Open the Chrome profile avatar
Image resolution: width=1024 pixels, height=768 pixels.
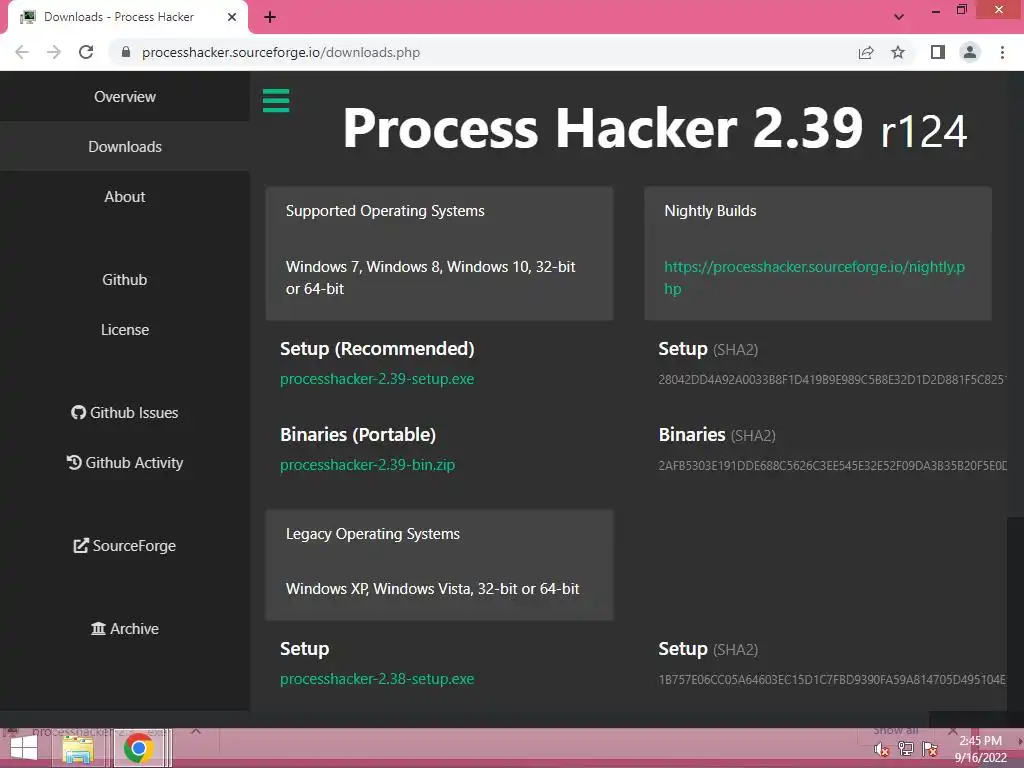[x=970, y=52]
